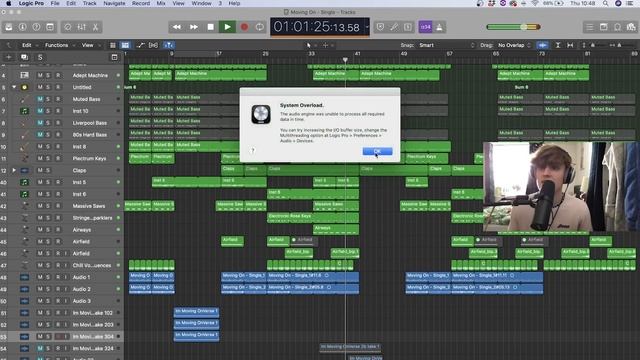The width and height of the screenshot is (640, 360).
Task: Toggle cycle mode button
Action: tap(260, 27)
